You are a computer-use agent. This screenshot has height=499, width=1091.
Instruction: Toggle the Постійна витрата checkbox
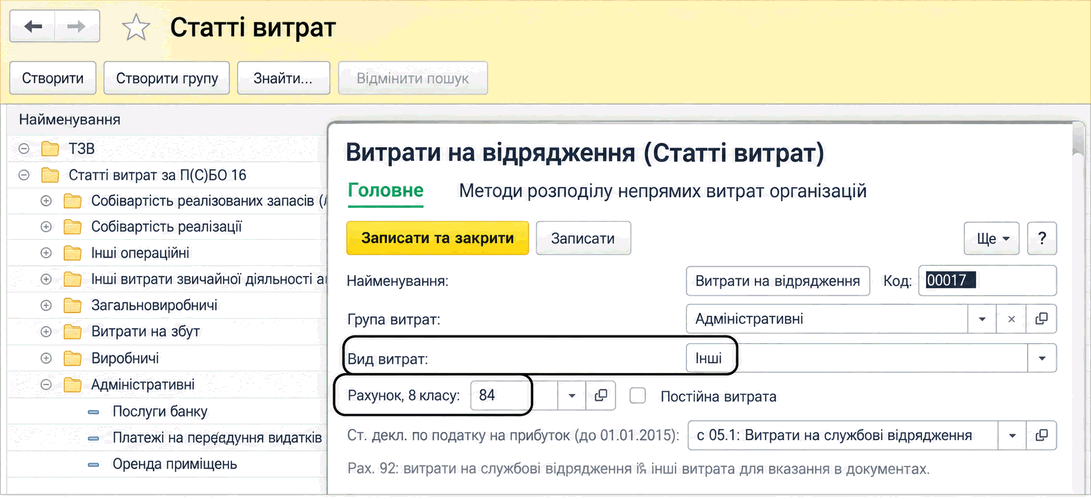coord(637,396)
